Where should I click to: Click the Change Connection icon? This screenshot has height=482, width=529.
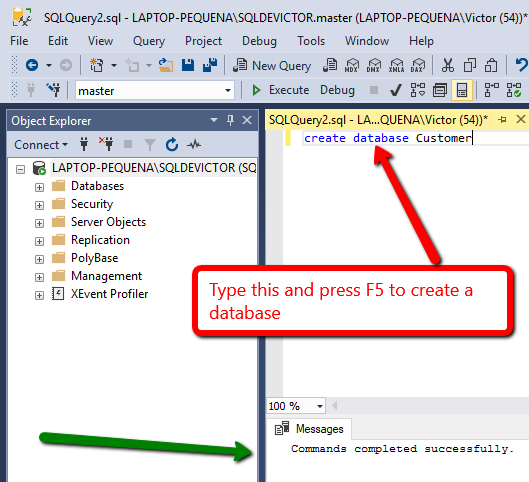pyautogui.click(x=53, y=90)
